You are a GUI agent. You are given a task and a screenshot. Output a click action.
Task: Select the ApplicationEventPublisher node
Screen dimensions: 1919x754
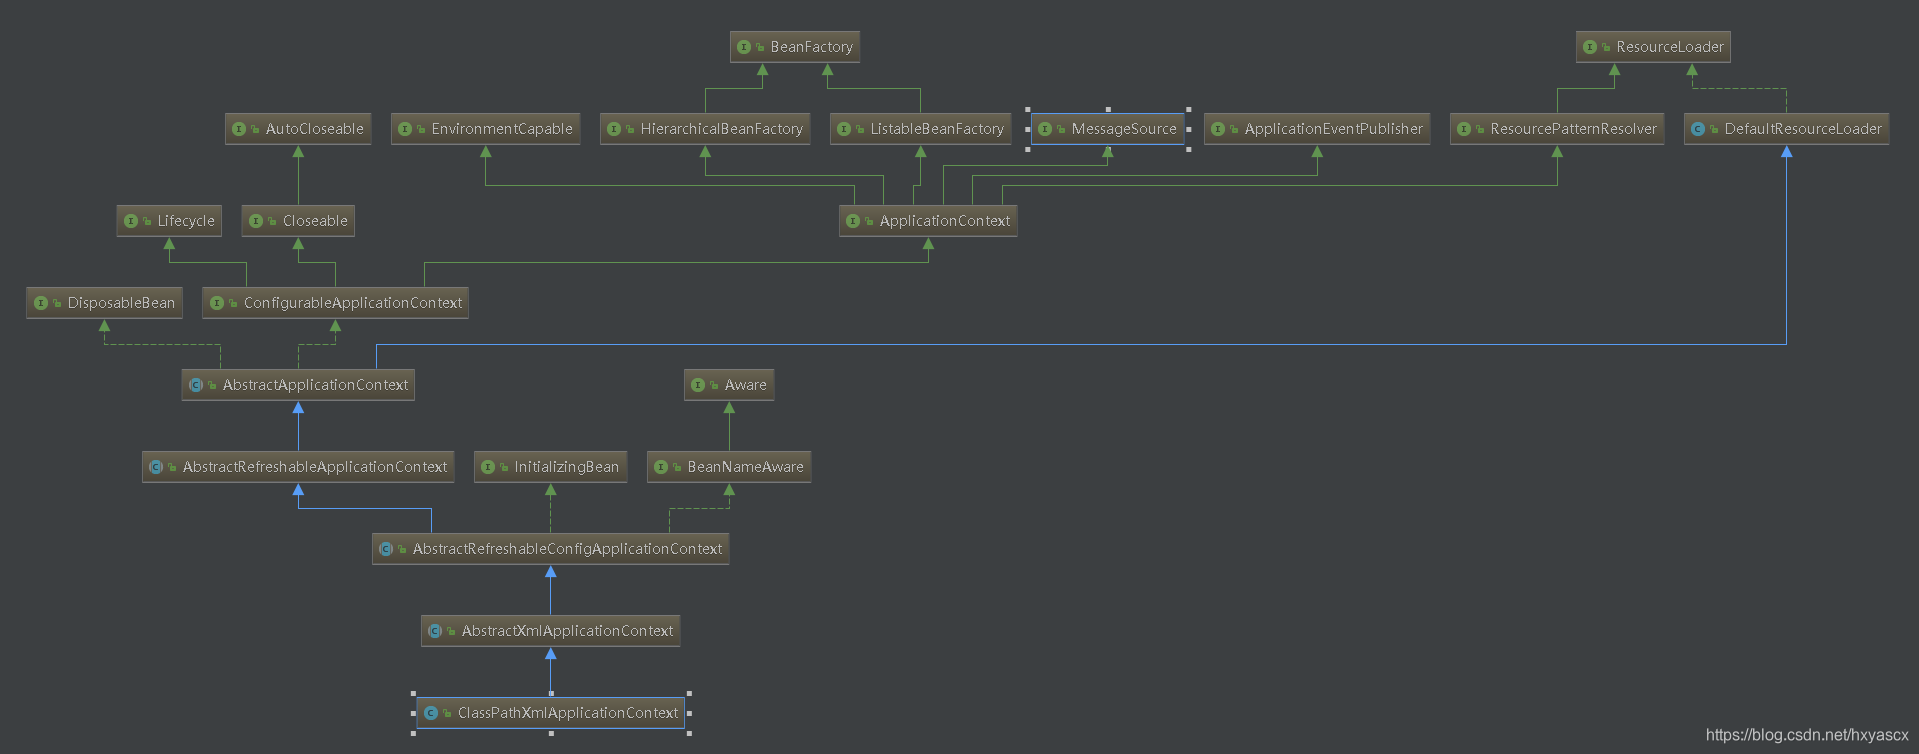click(x=1317, y=129)
